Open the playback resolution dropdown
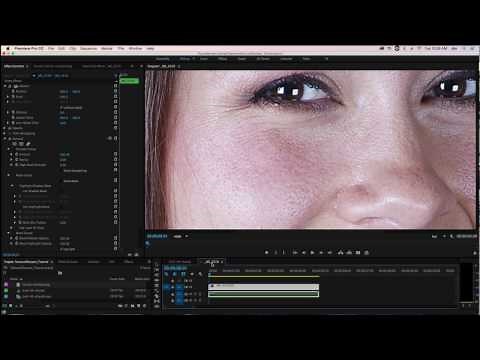Viewport: 480px width, 360px height. pyautogui.click(x=437, y=236)
